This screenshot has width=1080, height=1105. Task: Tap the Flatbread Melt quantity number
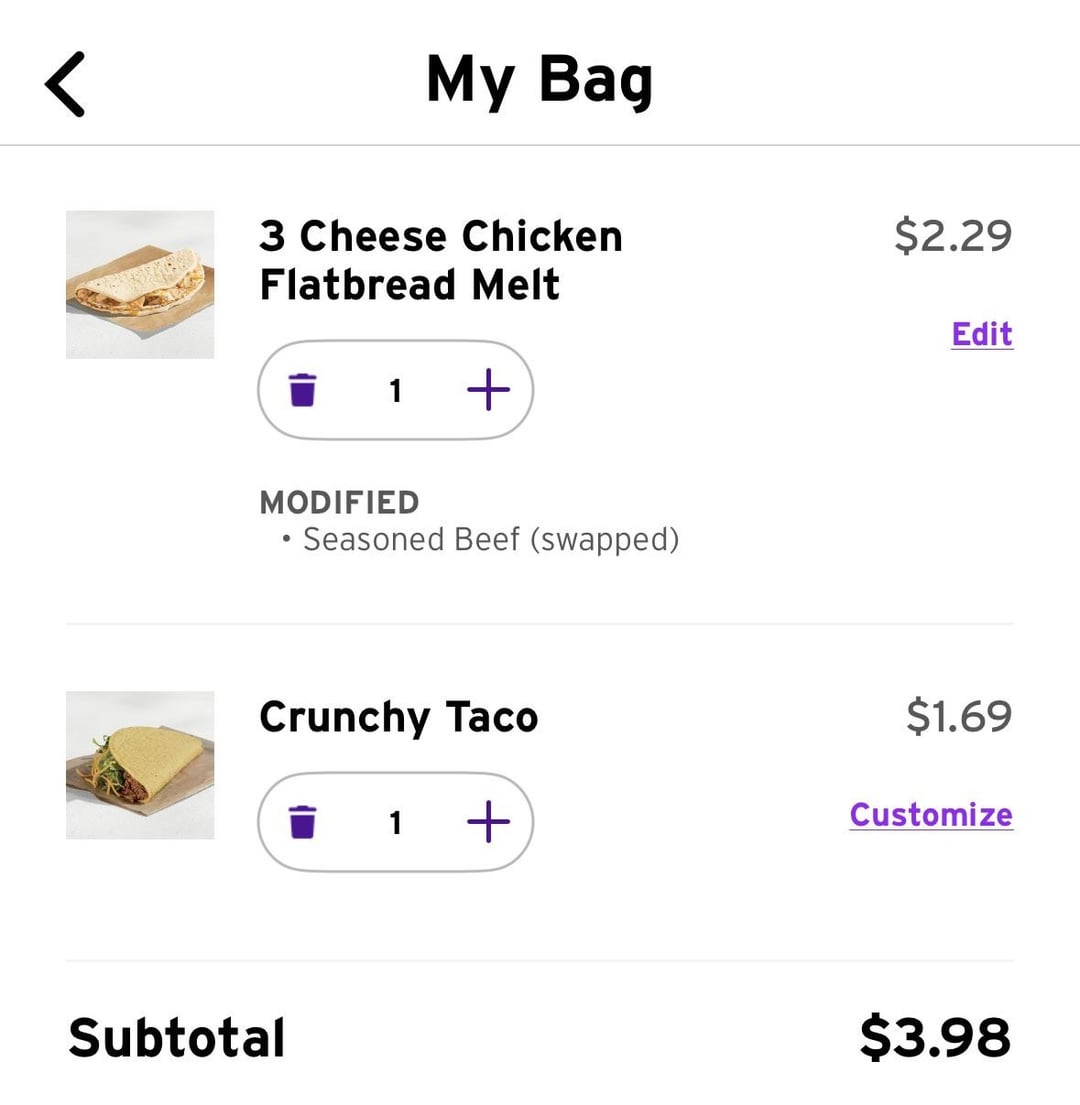pos(396,390)
